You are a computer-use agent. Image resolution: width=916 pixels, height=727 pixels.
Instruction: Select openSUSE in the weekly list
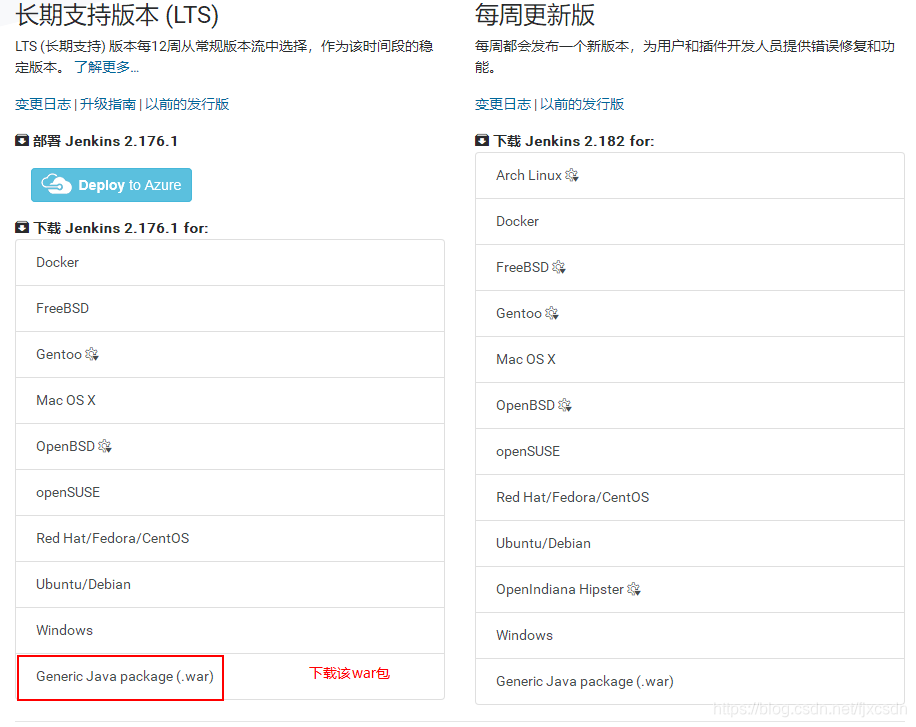tap(690, 452)
